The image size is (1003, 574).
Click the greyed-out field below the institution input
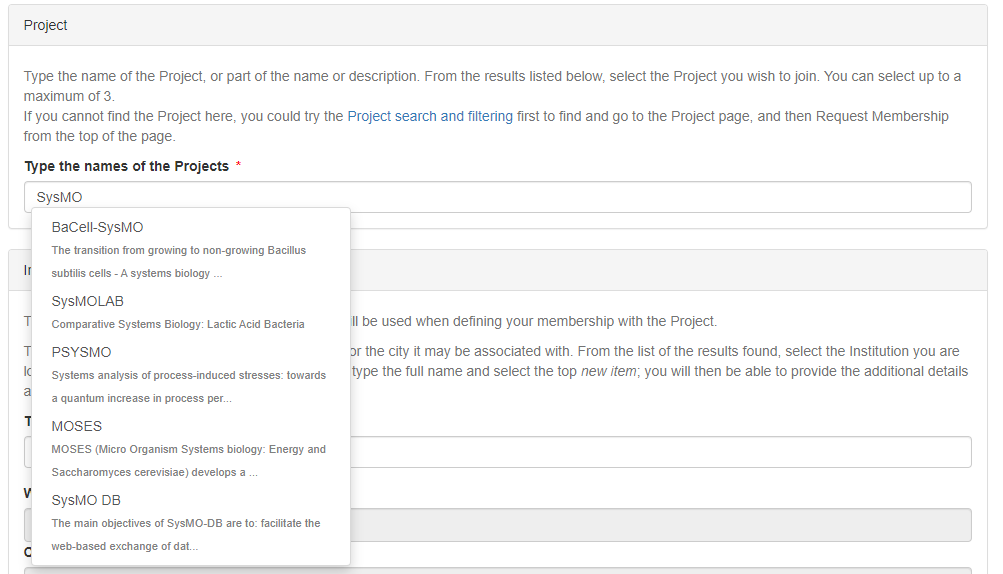(x=660, y=524)
